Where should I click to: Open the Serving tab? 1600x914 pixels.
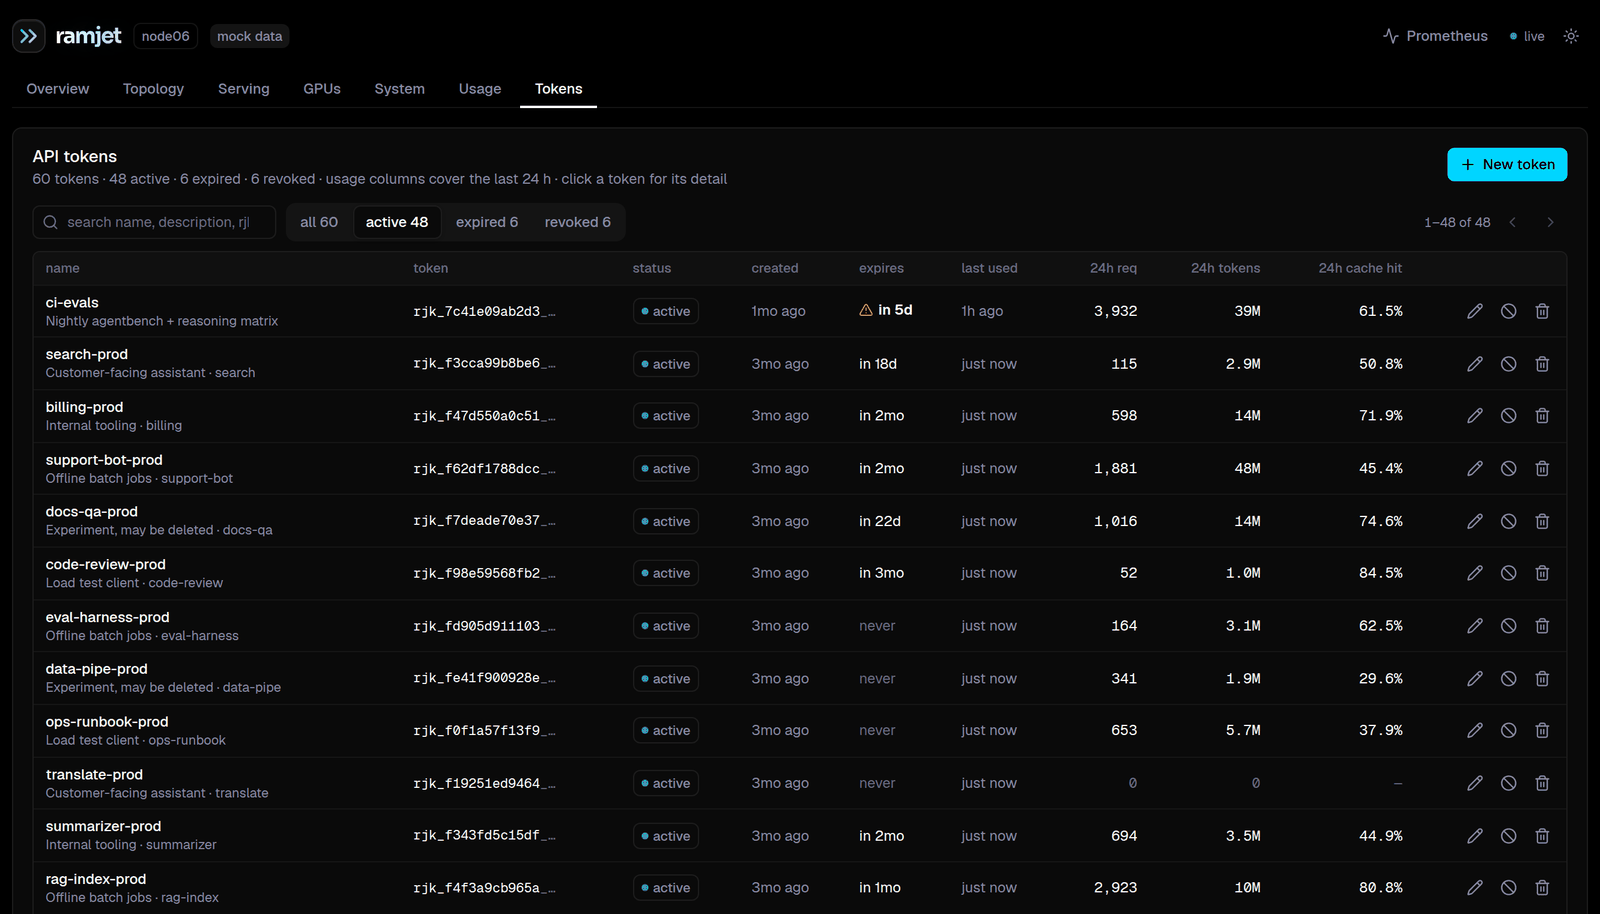pos(244,89)
